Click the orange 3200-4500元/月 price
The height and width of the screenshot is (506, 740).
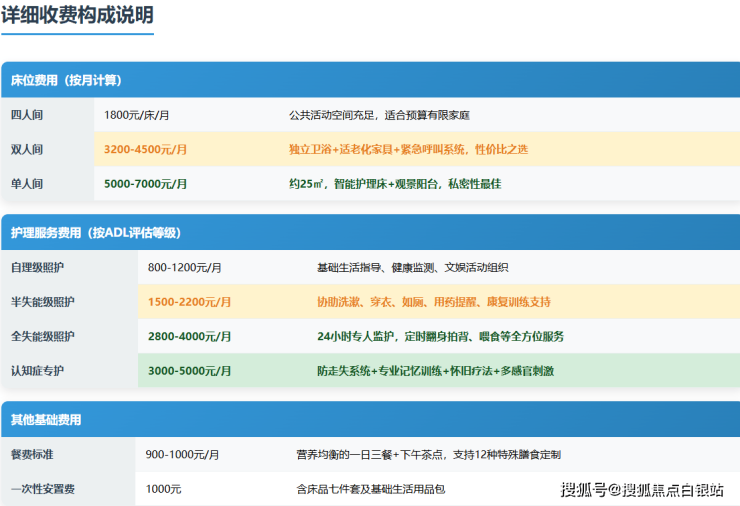[145, 150]
